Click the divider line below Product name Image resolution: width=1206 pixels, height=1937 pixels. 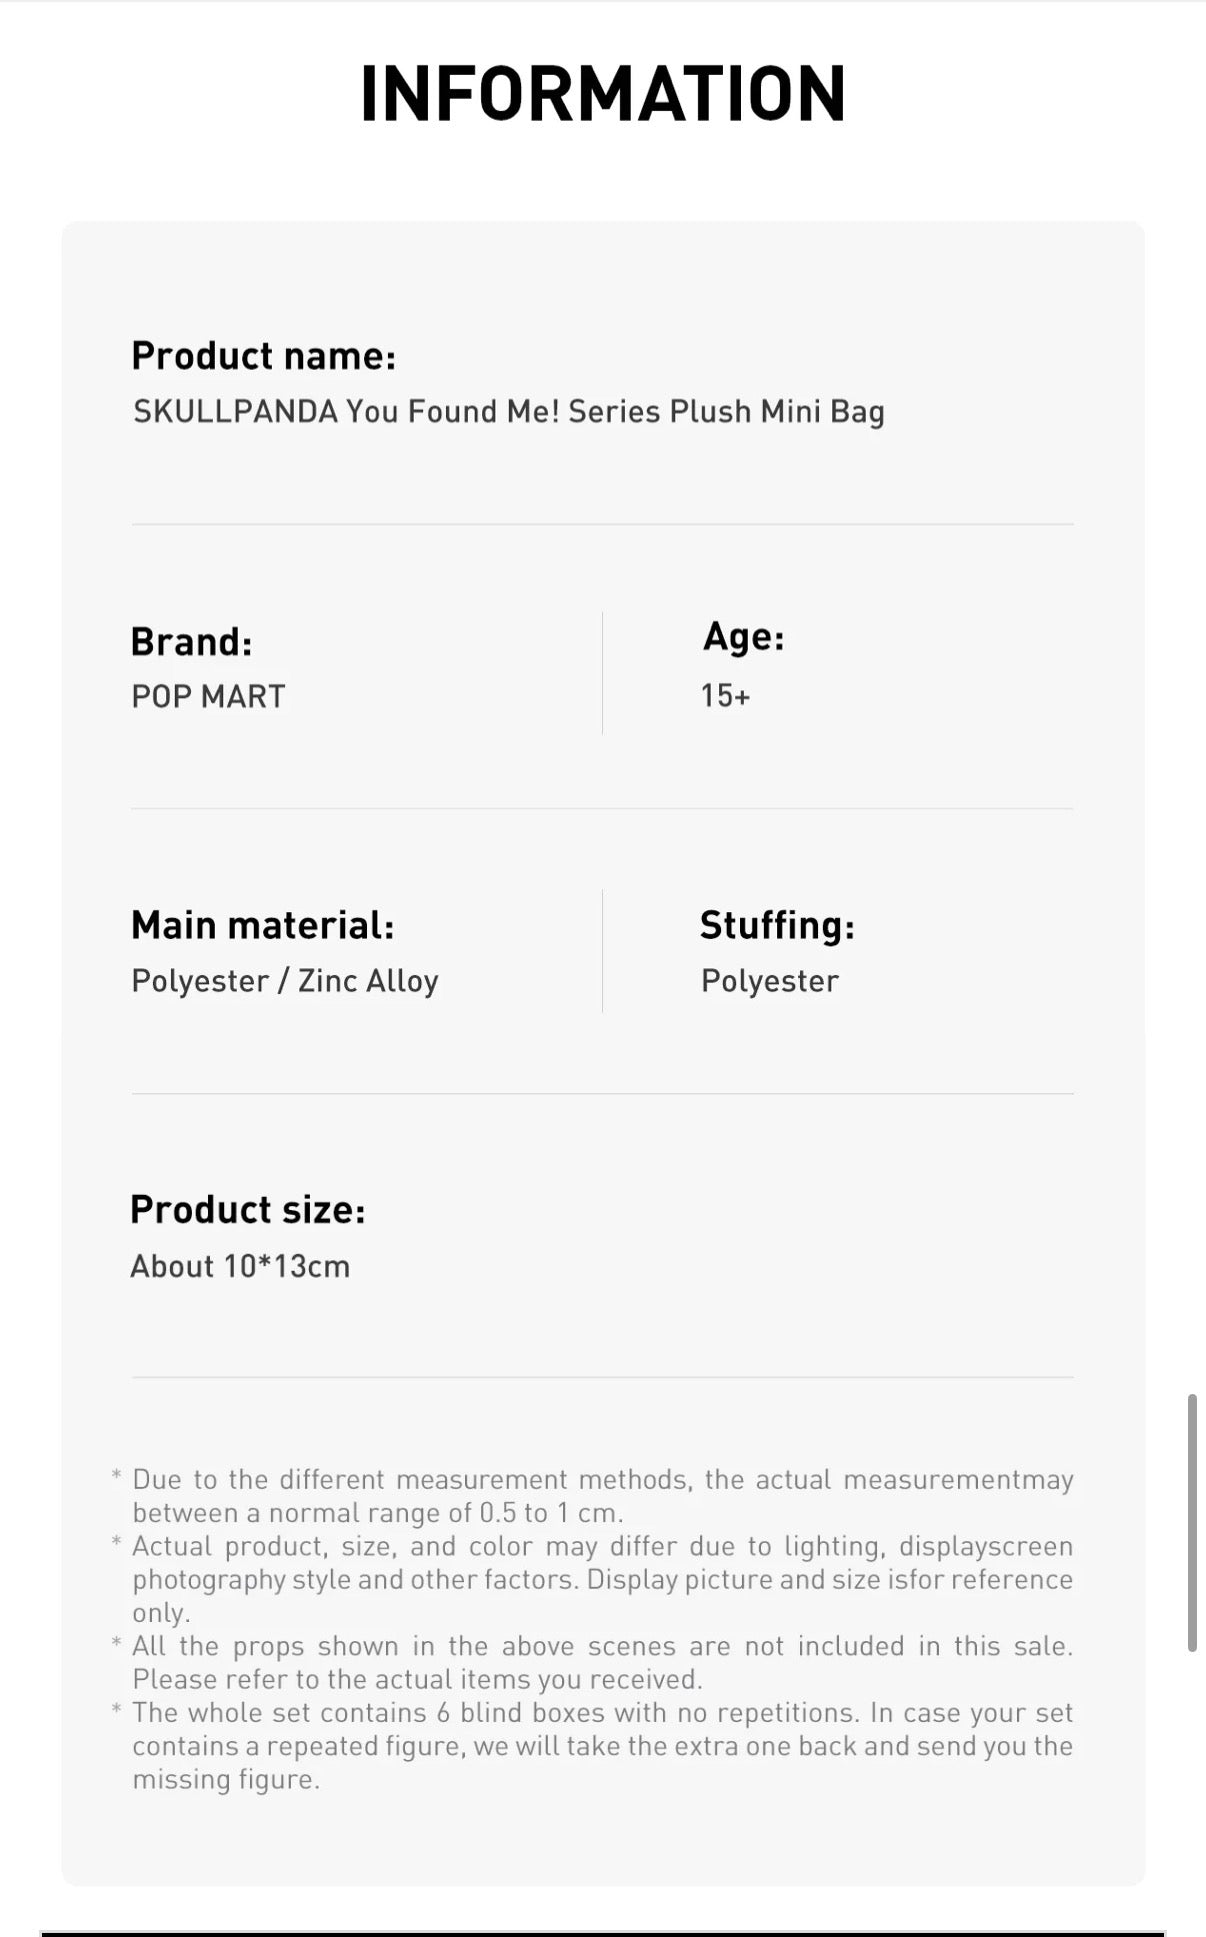tap(602, 524)
